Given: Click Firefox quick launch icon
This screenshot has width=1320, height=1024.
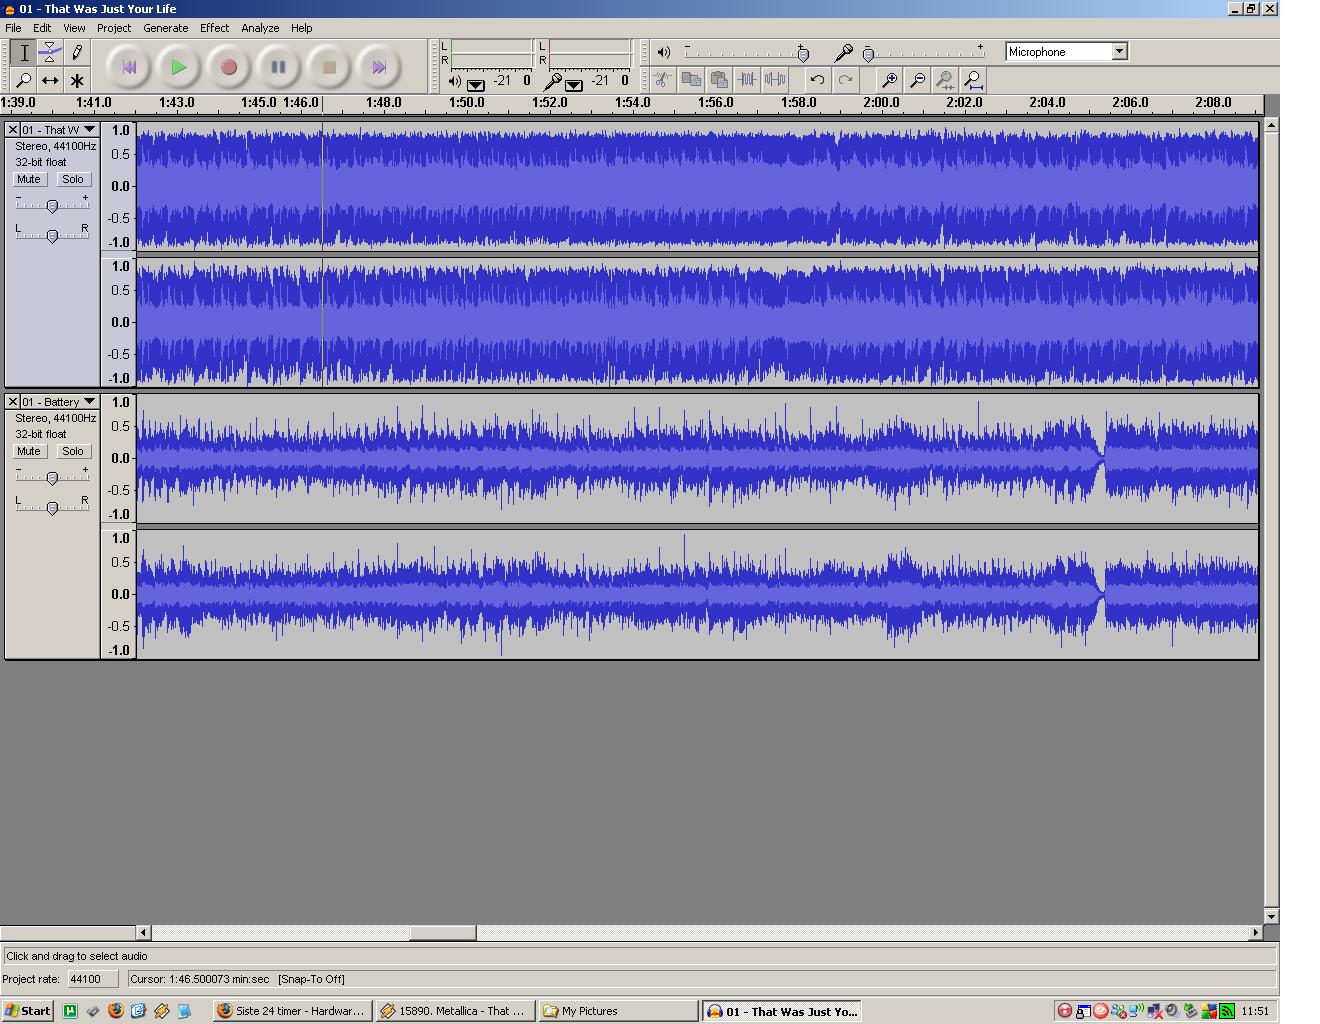Looking at the screenshot, I should tap(116, 1011).
